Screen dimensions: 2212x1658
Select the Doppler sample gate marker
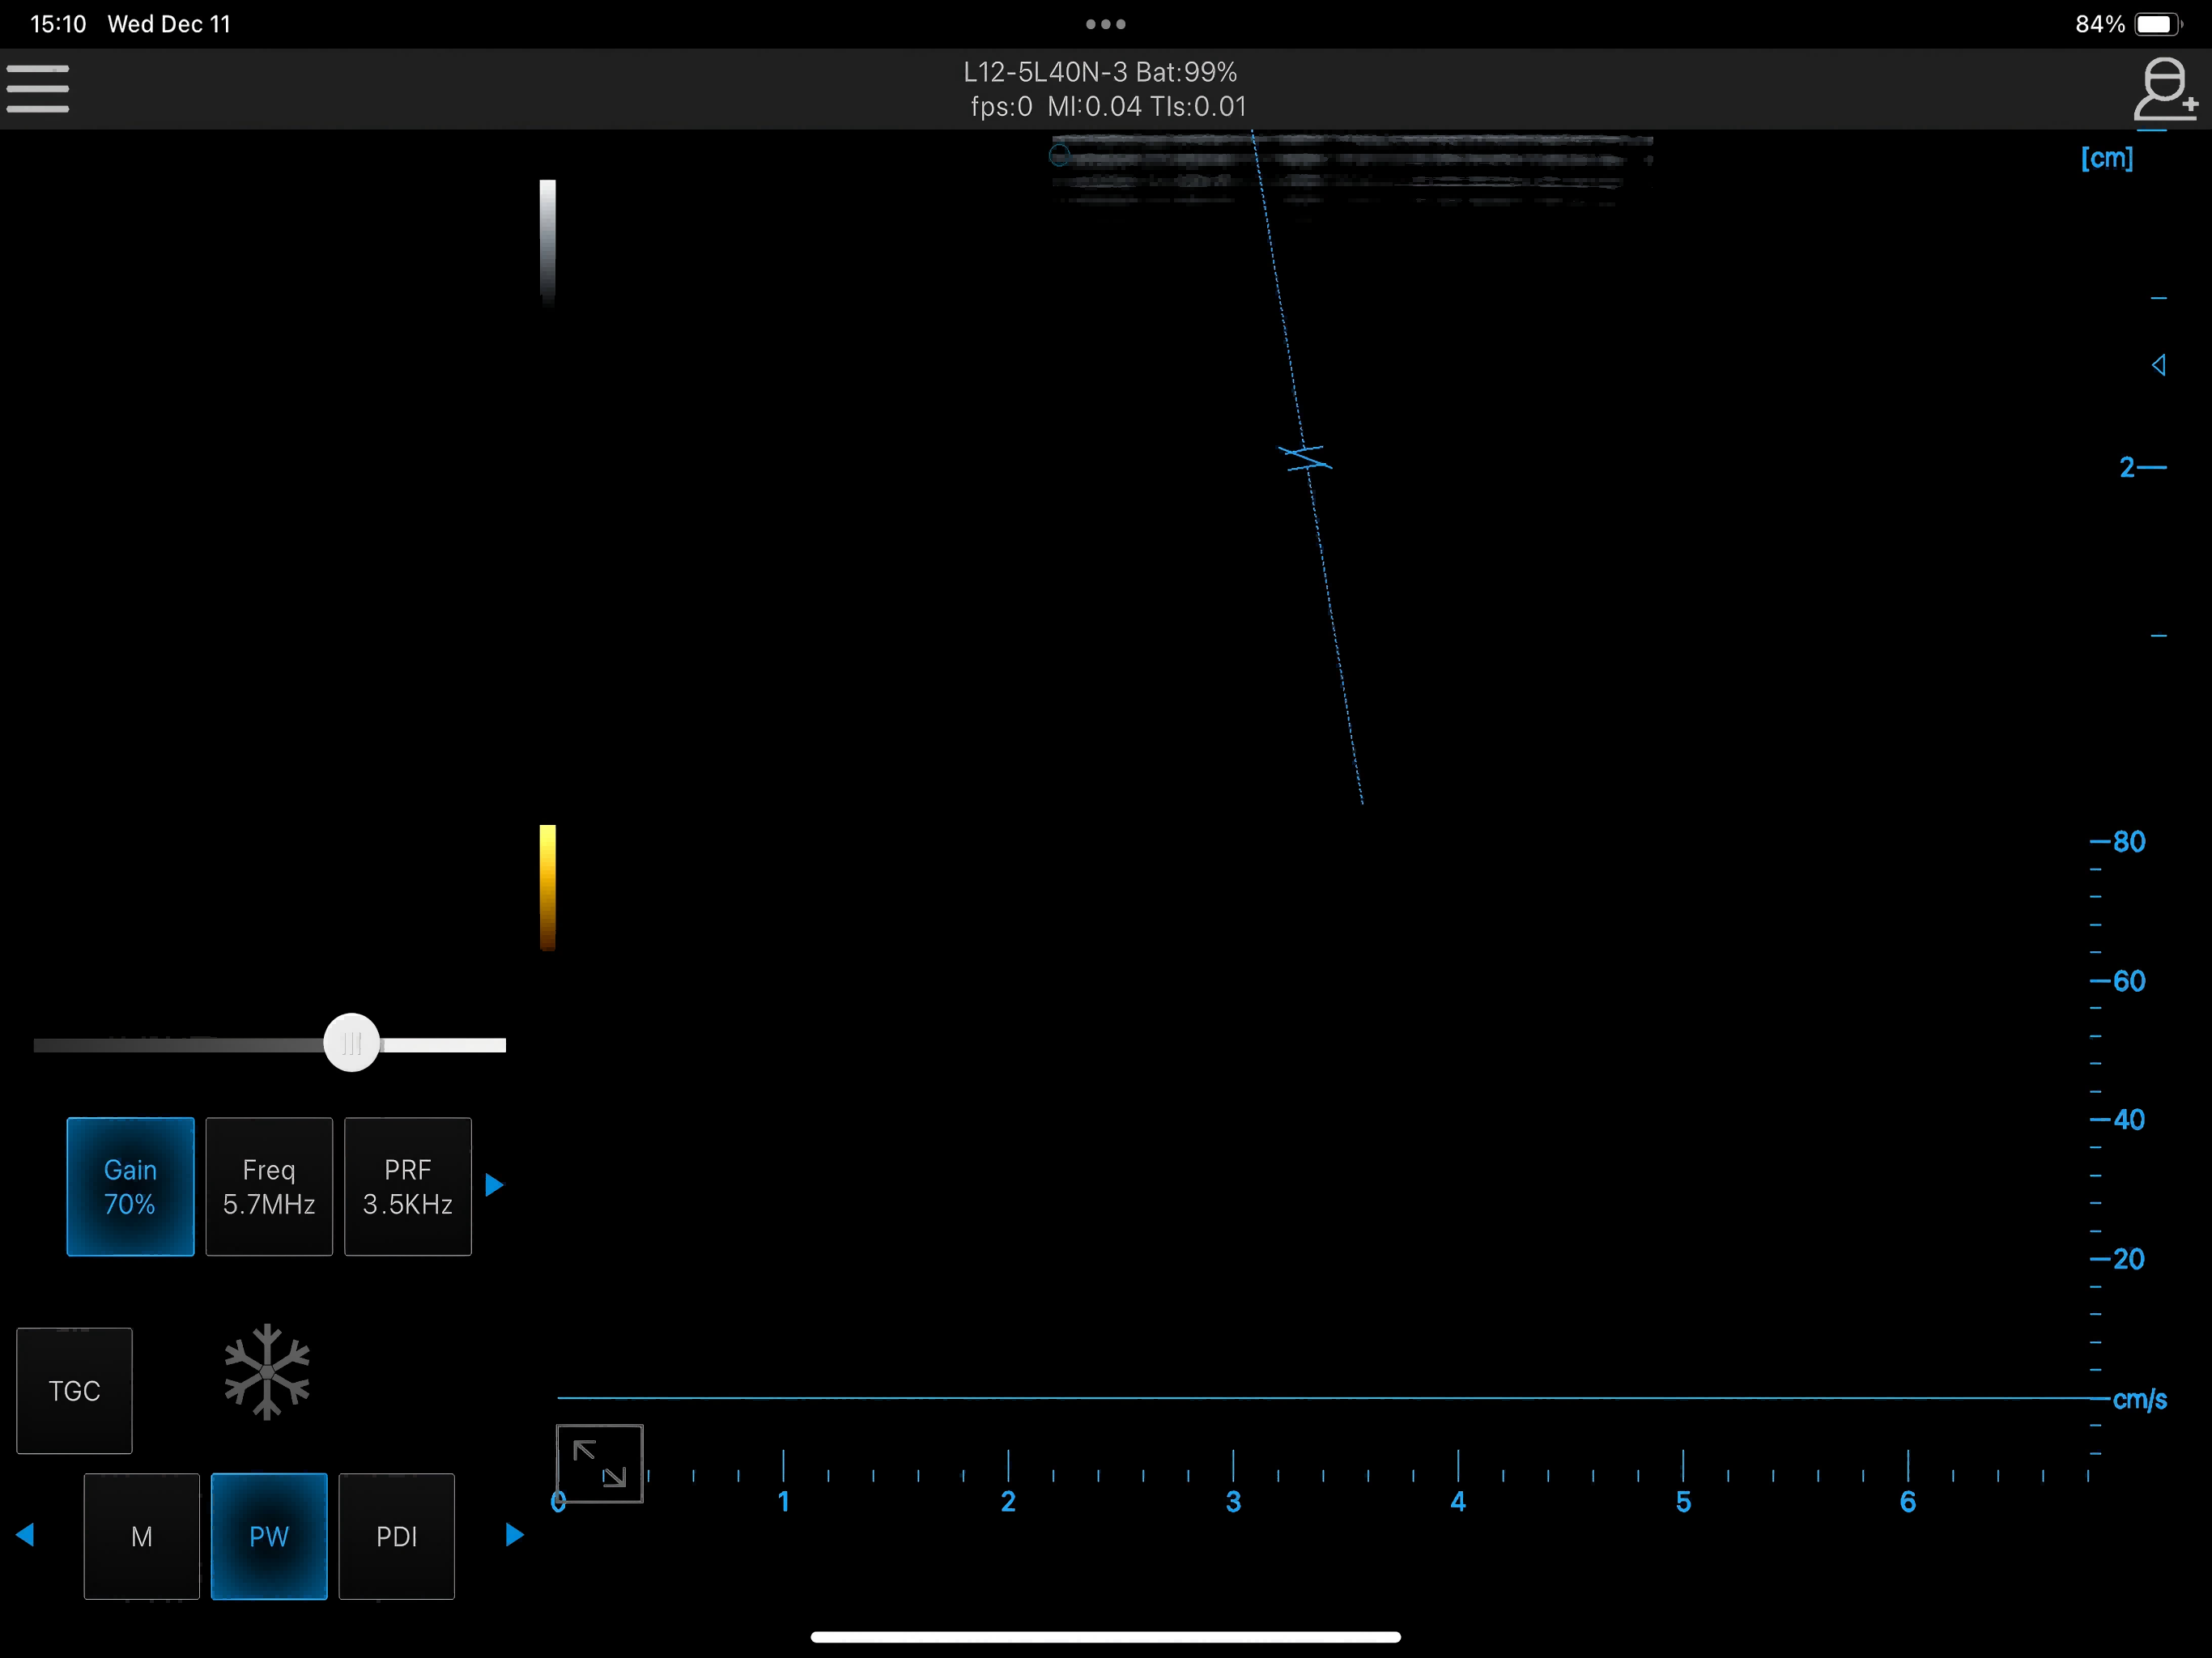tap(1305, 458)
